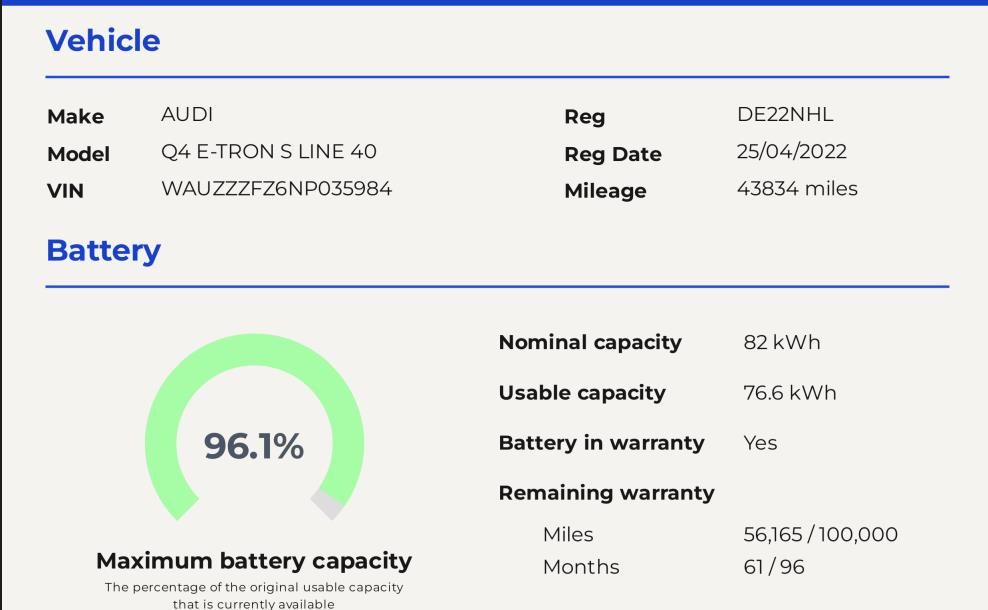Click the Remaining warranty label
The width and height of the screenshot is (988, 610).
pyautogui.click(x=606, y=493)
